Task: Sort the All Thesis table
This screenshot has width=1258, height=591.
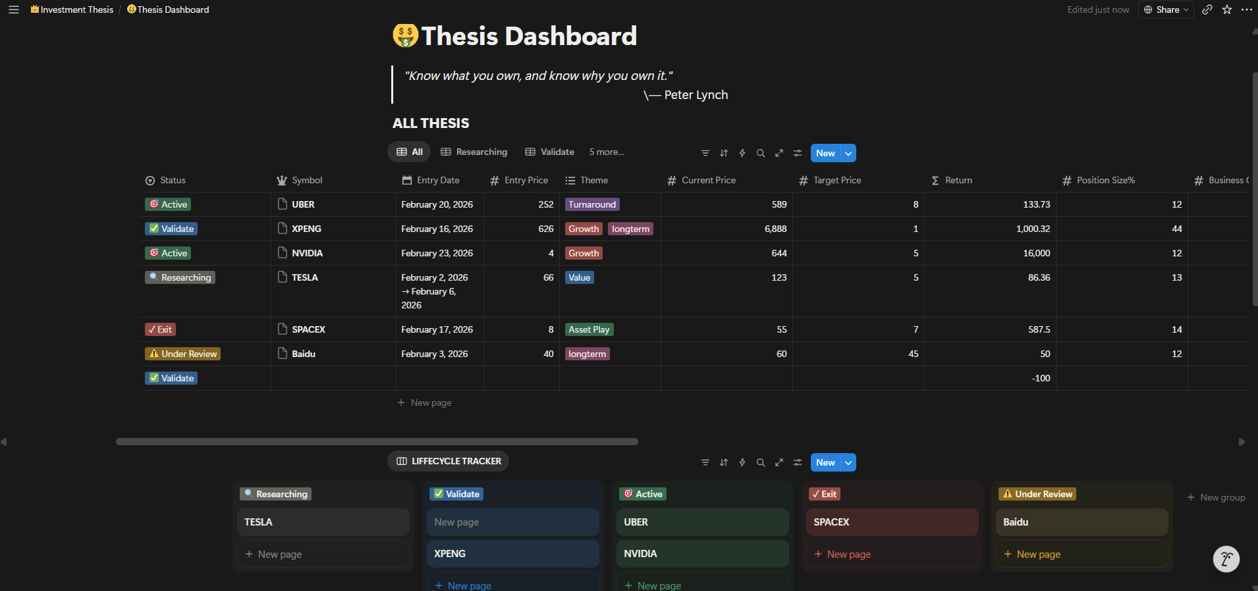Action: (x=724, y=153)
